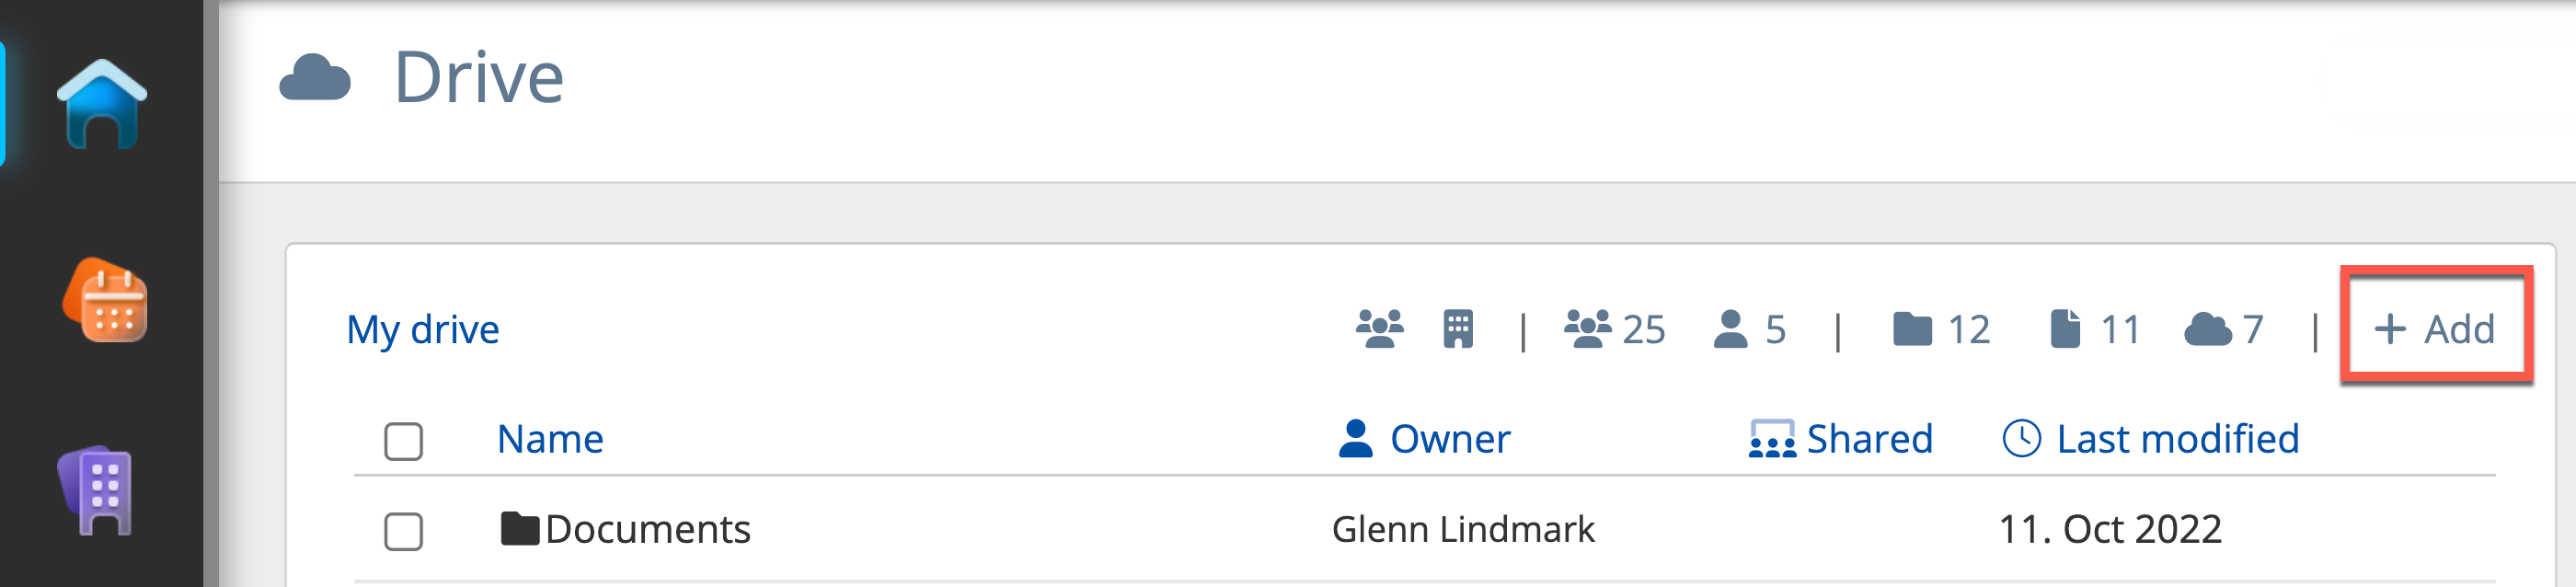Open the purple building app icon

click(x=97, y=490)
